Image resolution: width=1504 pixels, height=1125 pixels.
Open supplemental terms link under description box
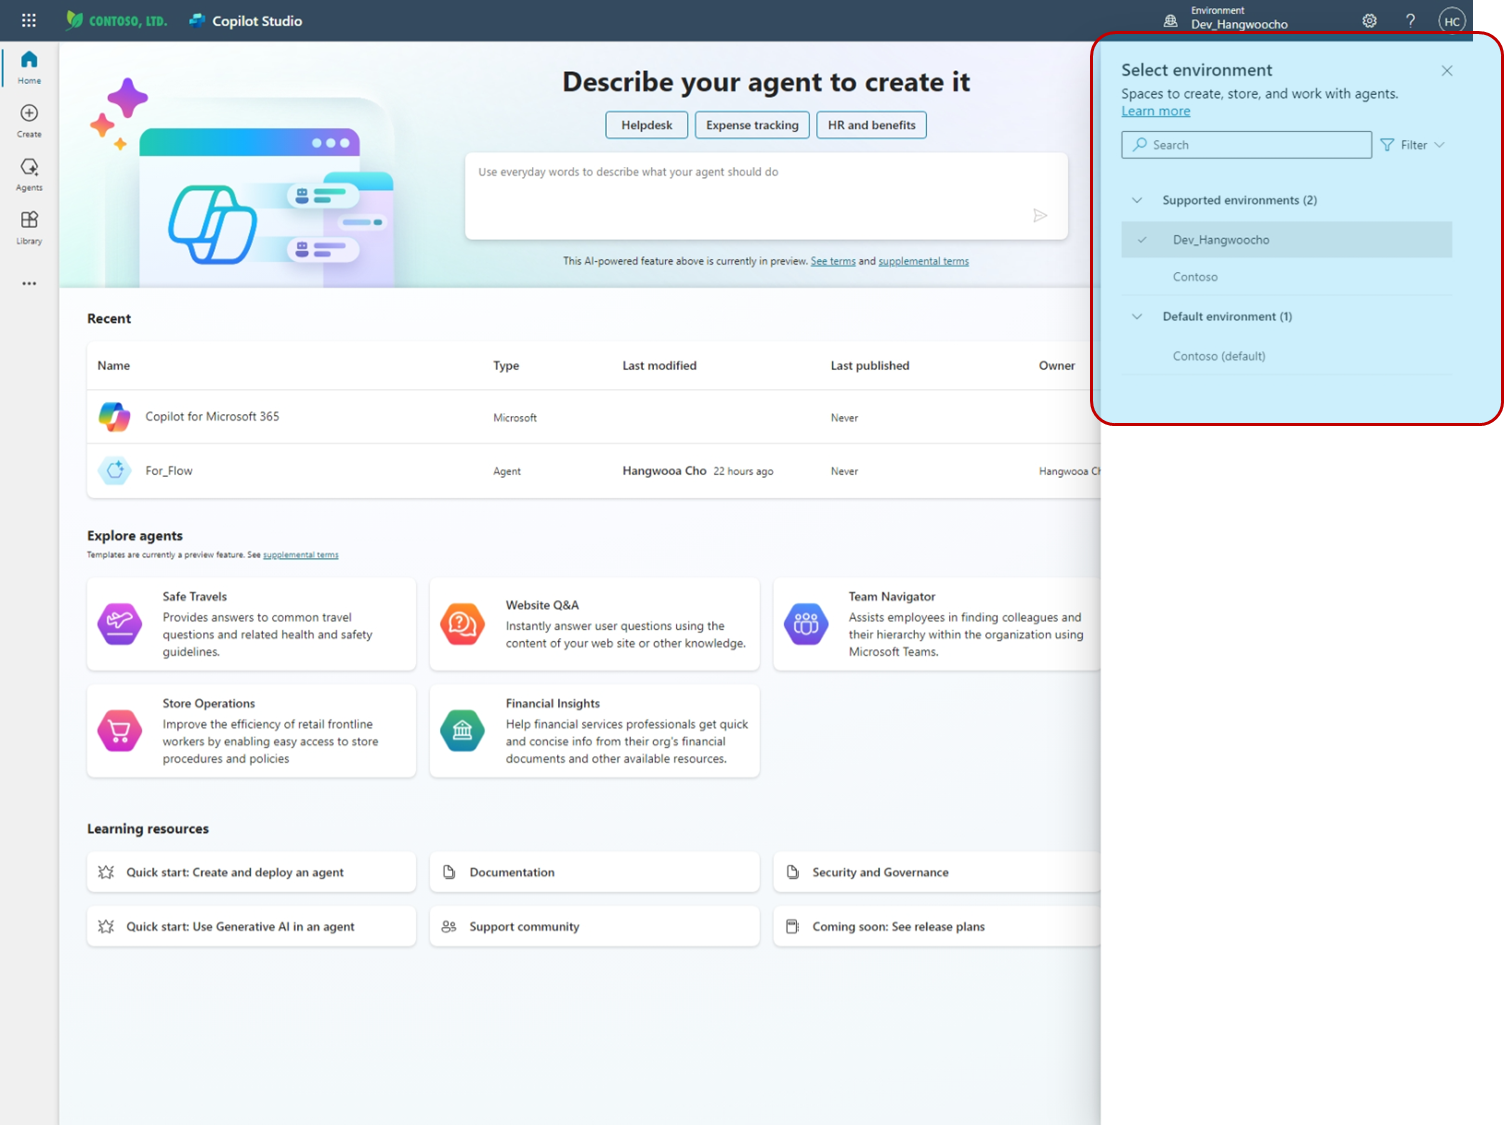[x=924, y=261]
